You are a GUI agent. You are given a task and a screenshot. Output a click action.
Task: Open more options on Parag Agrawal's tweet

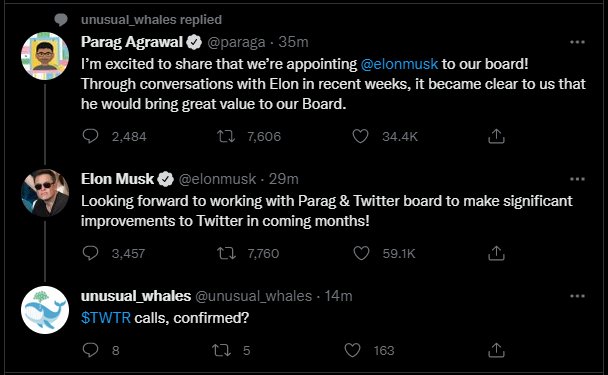pos(577,42)
